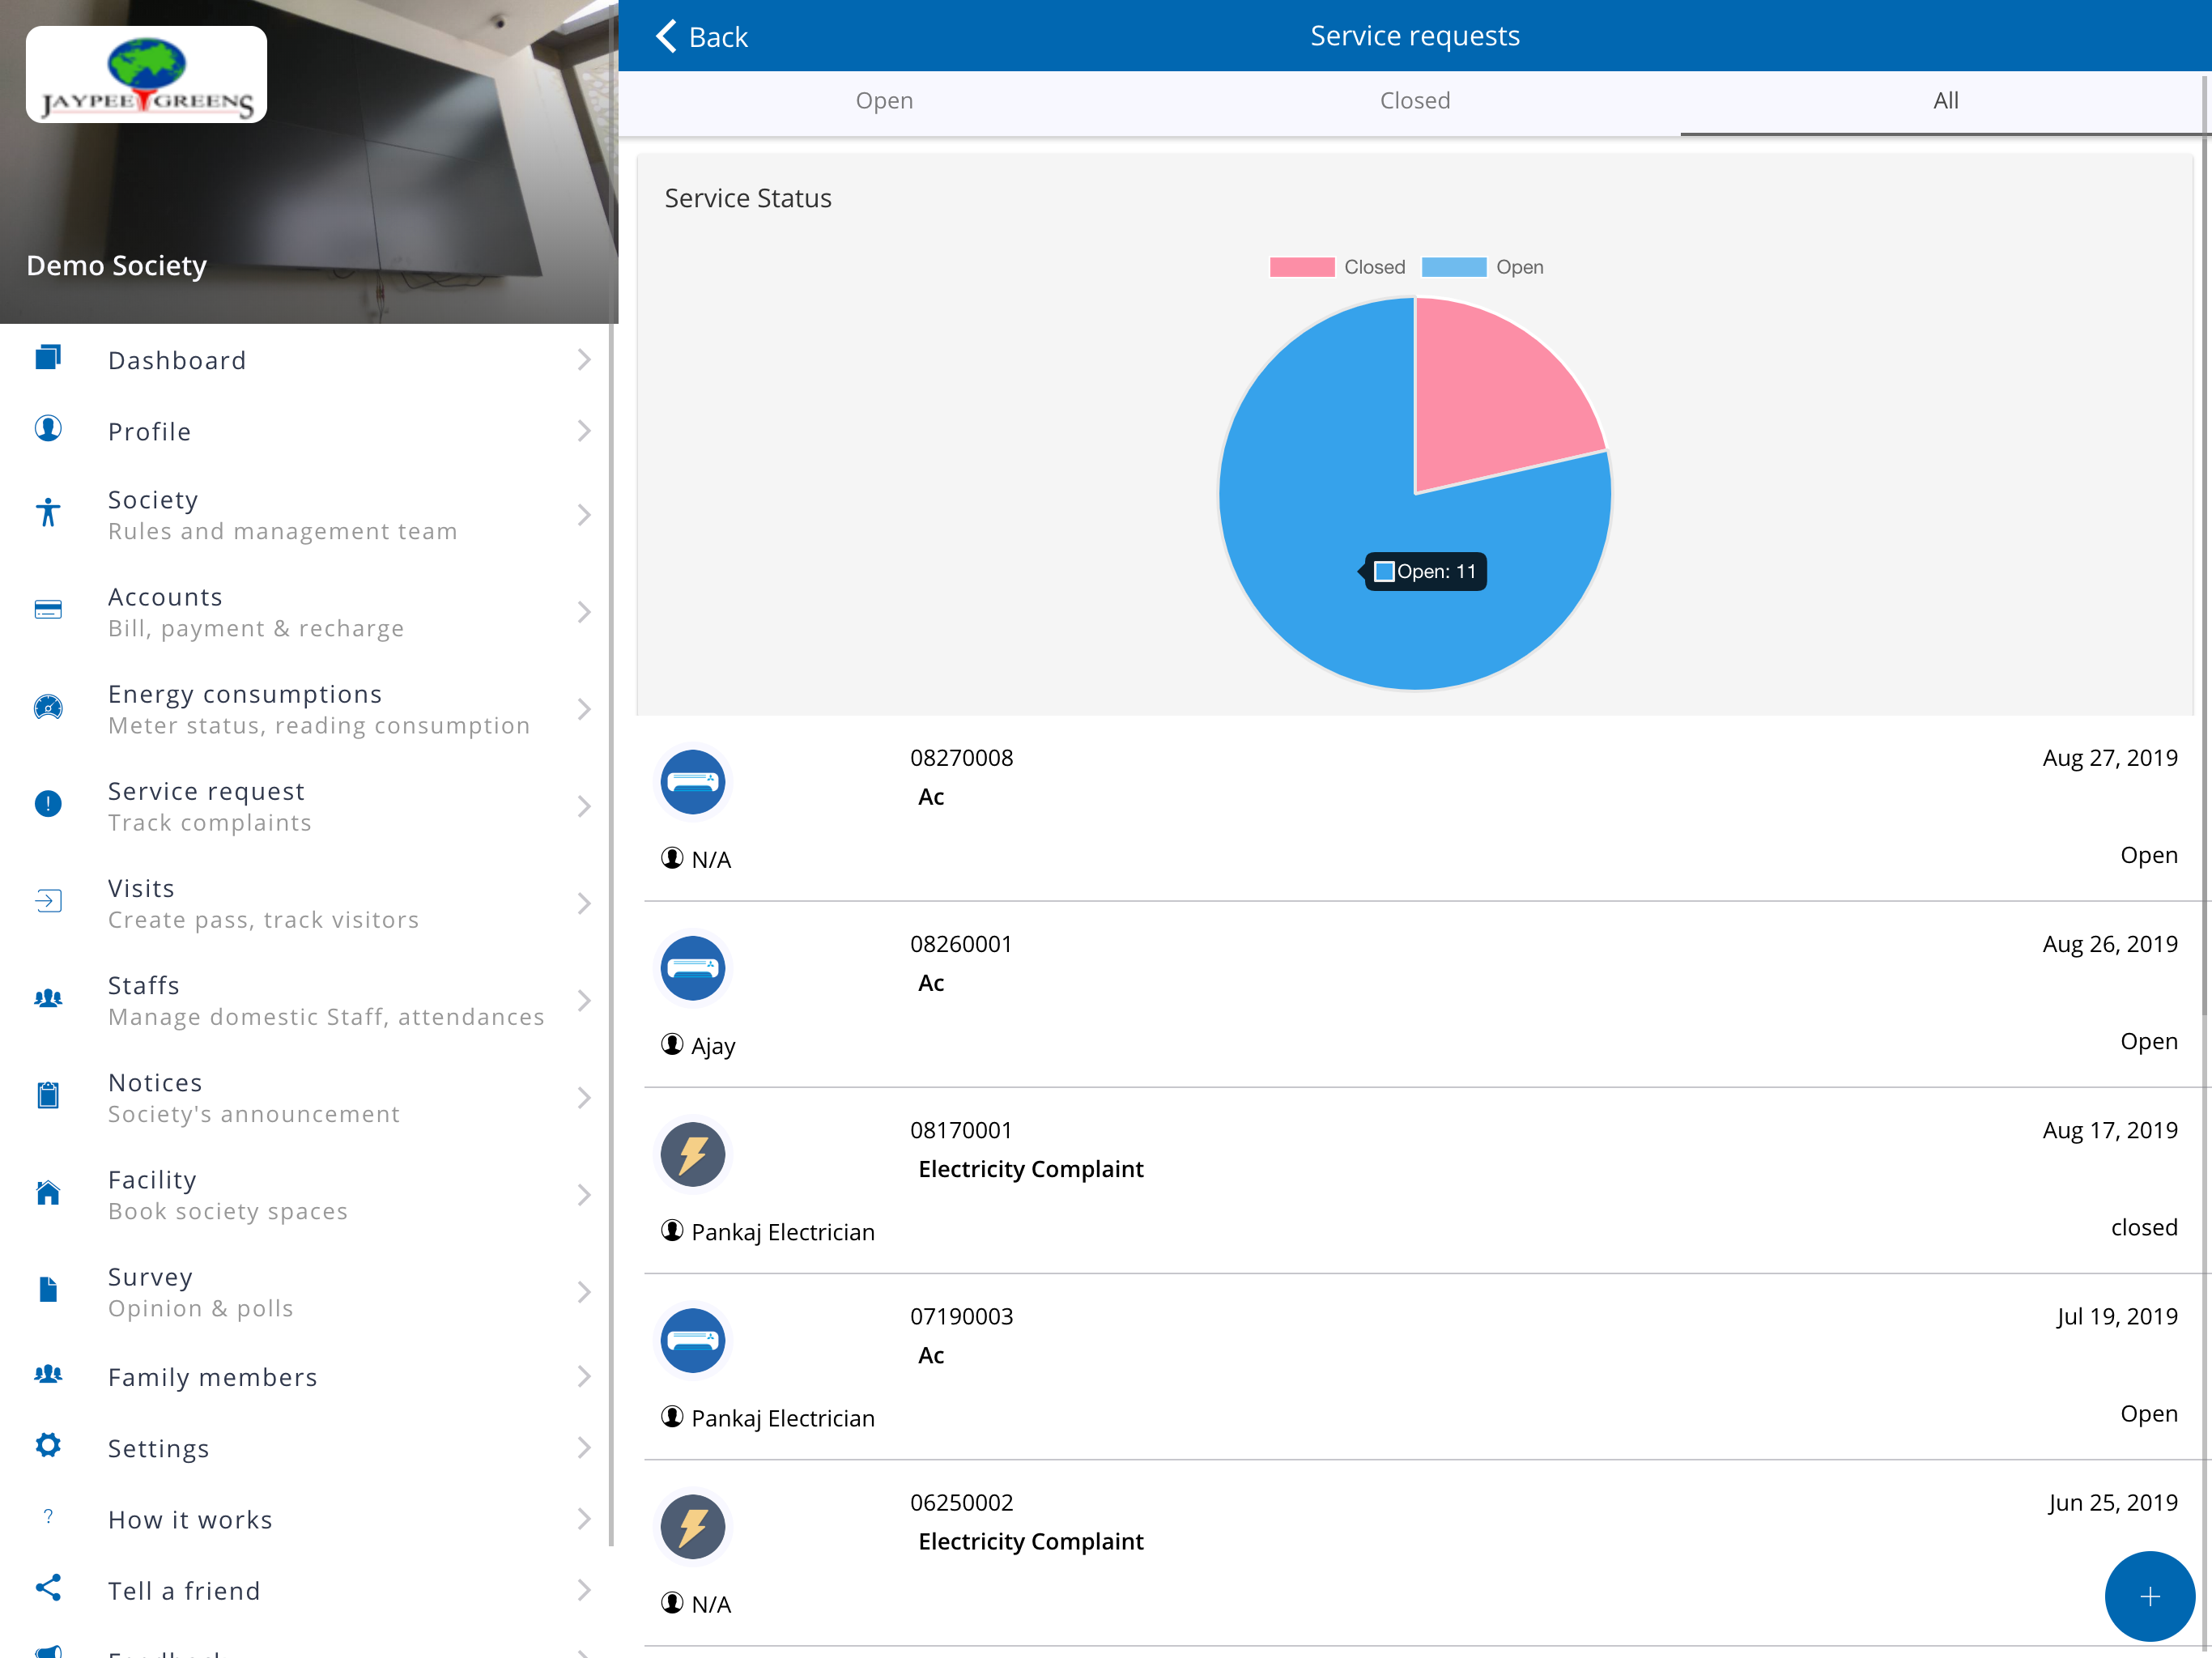Open the Tell a friend label
This screenshot has height=1658, width=2212.
click(184, 1590)
